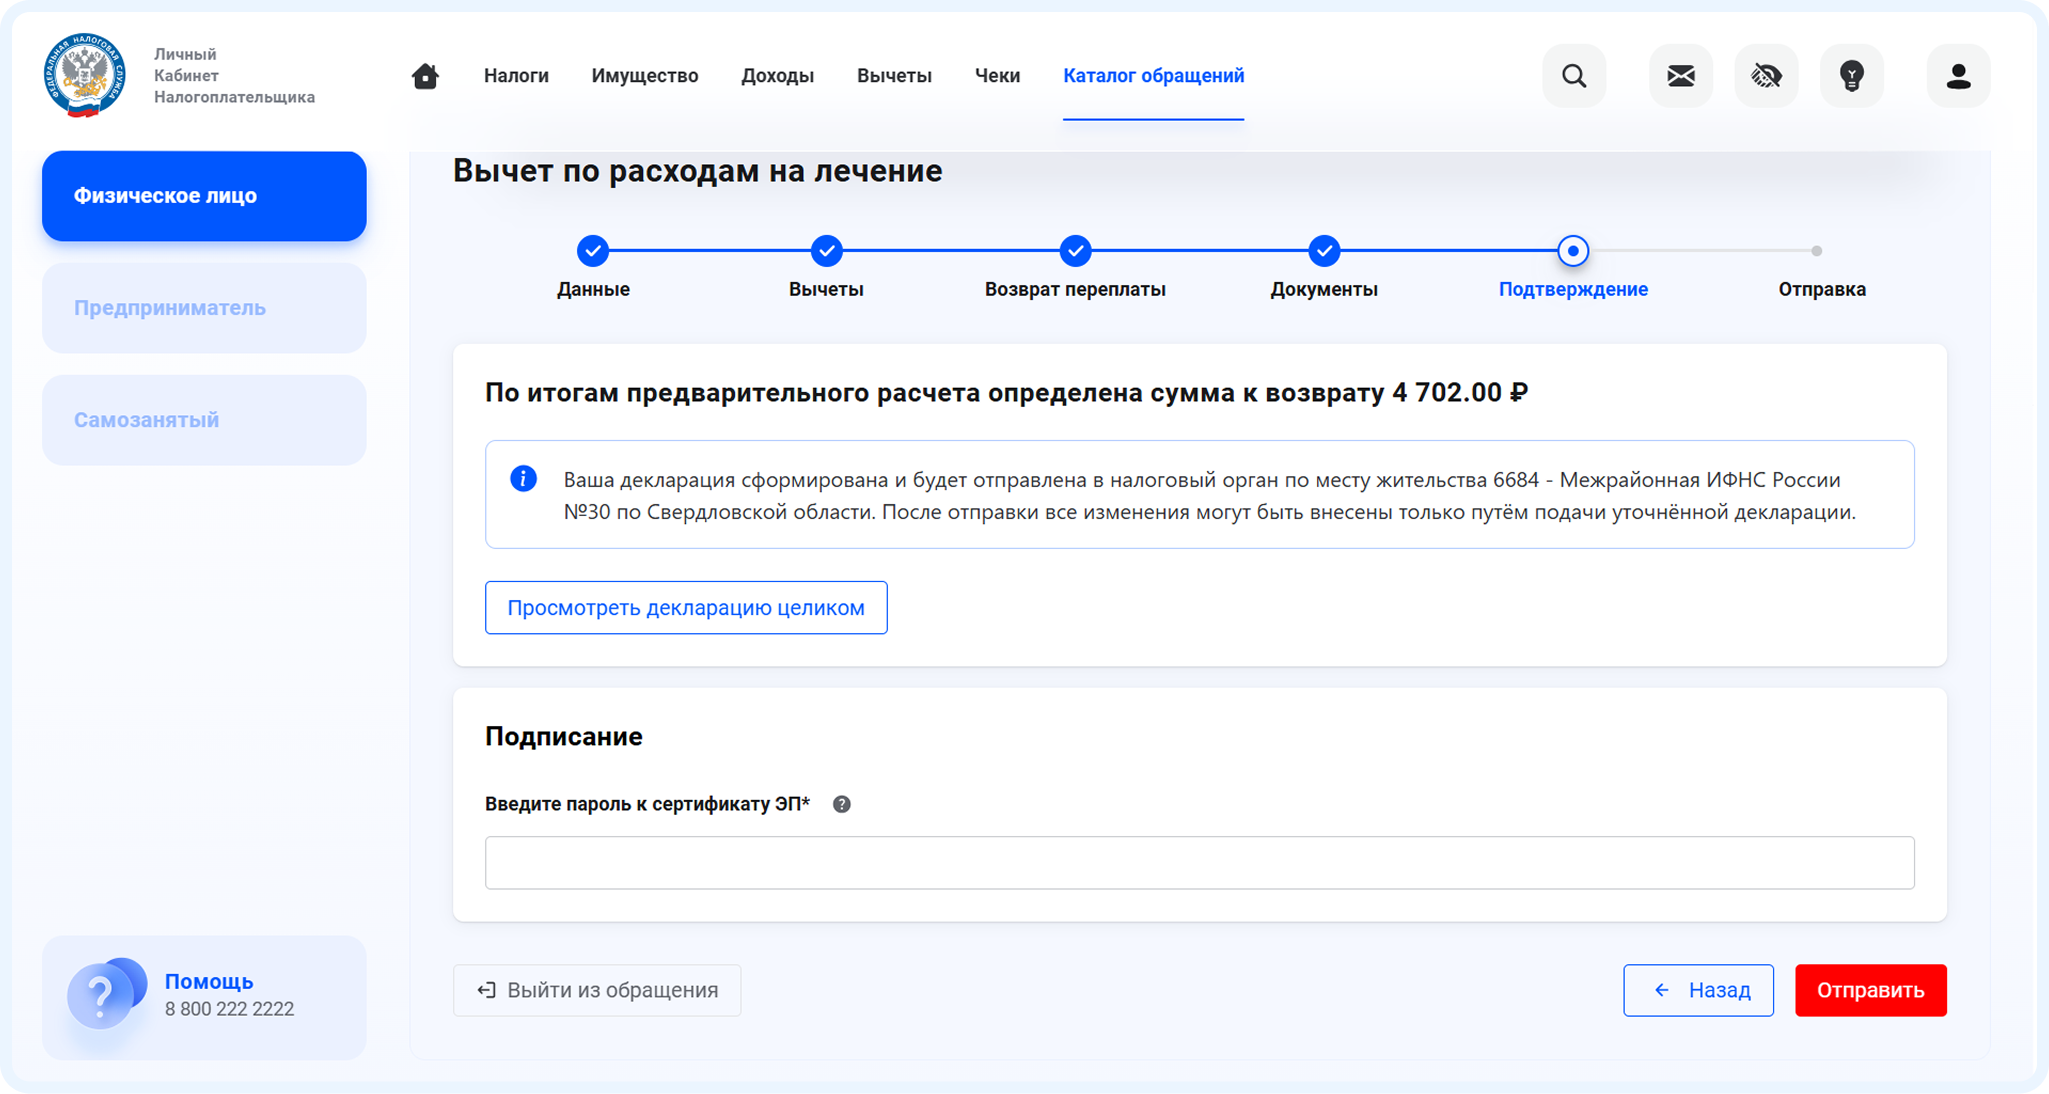Open the user profile icon
2049x1094 pixels.
[1958, 76]
